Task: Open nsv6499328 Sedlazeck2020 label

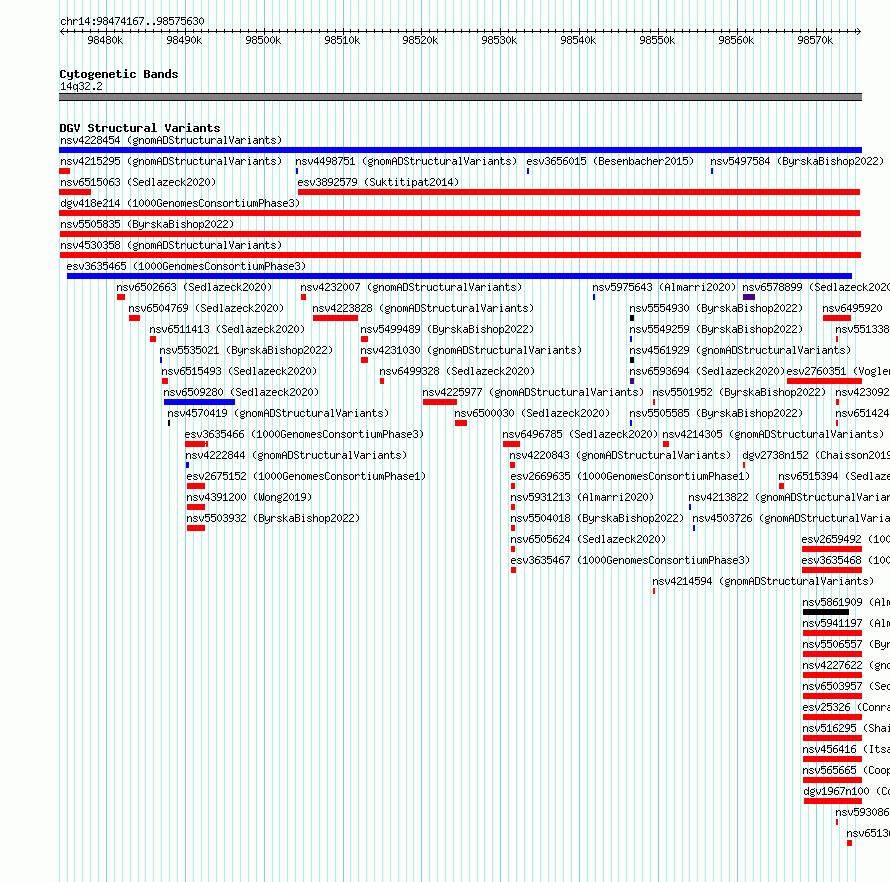Action: coord(457,371)
